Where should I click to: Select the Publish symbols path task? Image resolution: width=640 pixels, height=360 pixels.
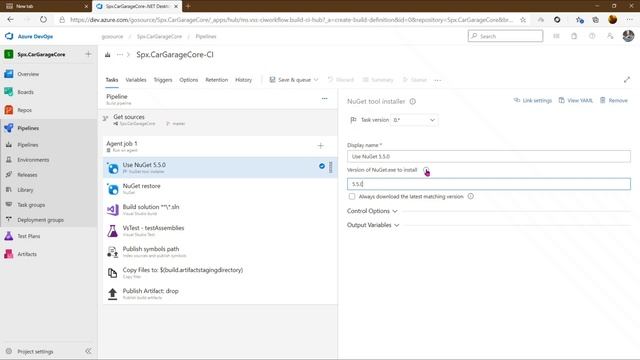point(220,251)
